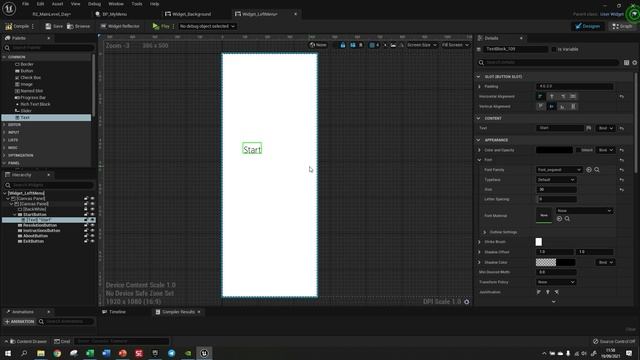Select InstructionsButton in Hierarchy

42,231
